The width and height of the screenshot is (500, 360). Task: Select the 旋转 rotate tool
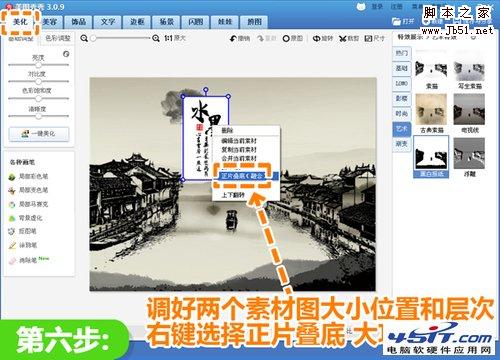(323, 39)
